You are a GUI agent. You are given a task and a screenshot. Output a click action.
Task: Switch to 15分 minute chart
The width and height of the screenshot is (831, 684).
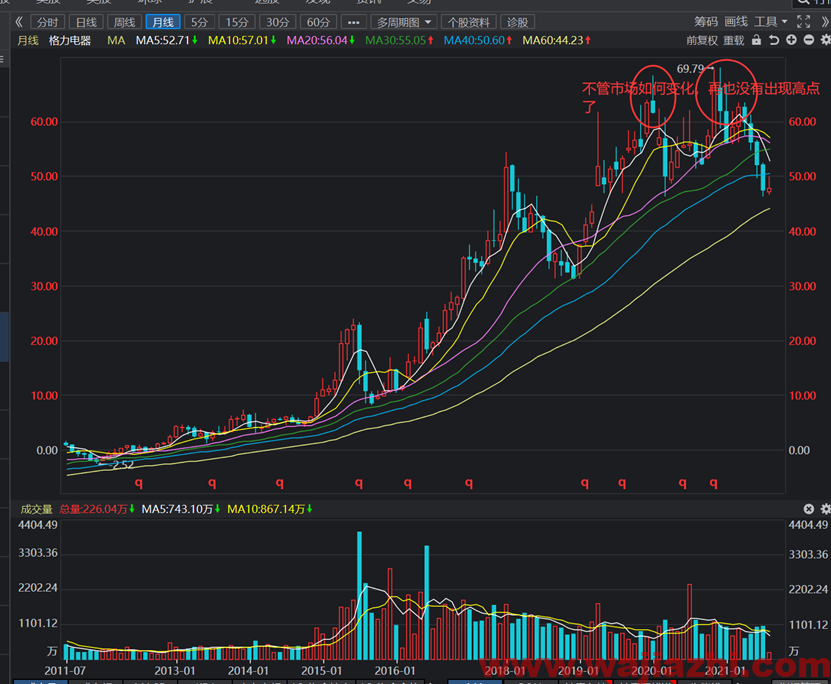[x=237, y=22]
